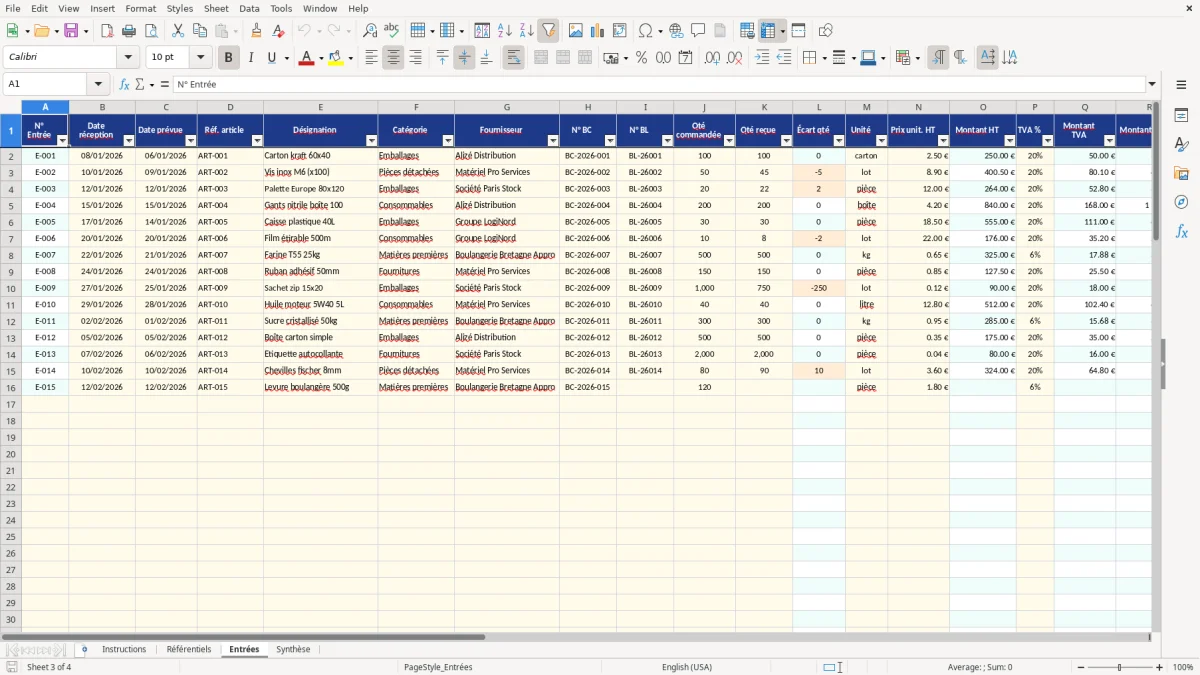Screen dimensions: 1200x675
Task: Click cell containing Palette Europe 80x120
Action: (x=320, y=189)
